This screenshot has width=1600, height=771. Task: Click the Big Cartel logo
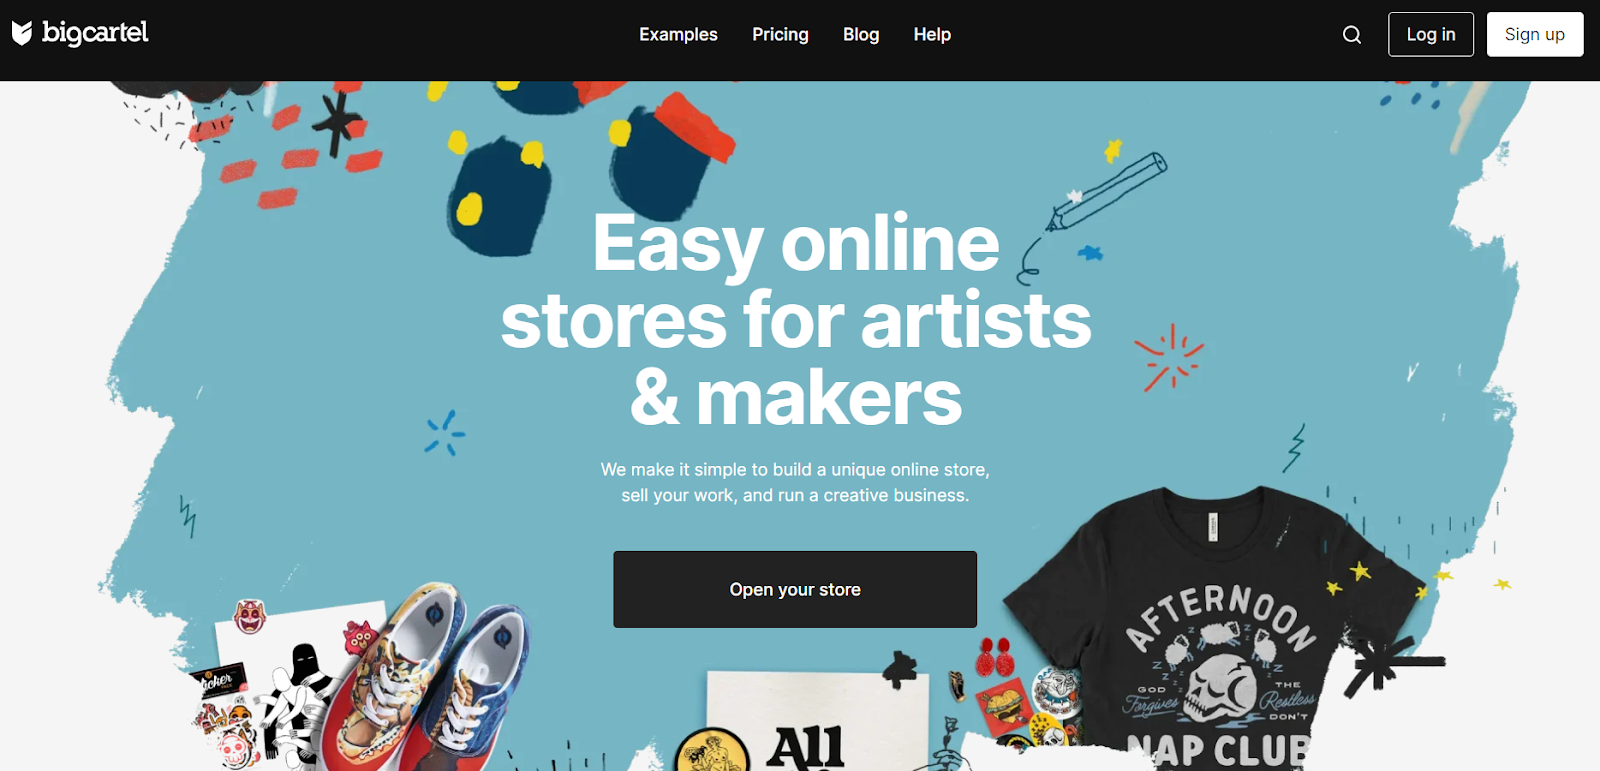coord(80,33)
